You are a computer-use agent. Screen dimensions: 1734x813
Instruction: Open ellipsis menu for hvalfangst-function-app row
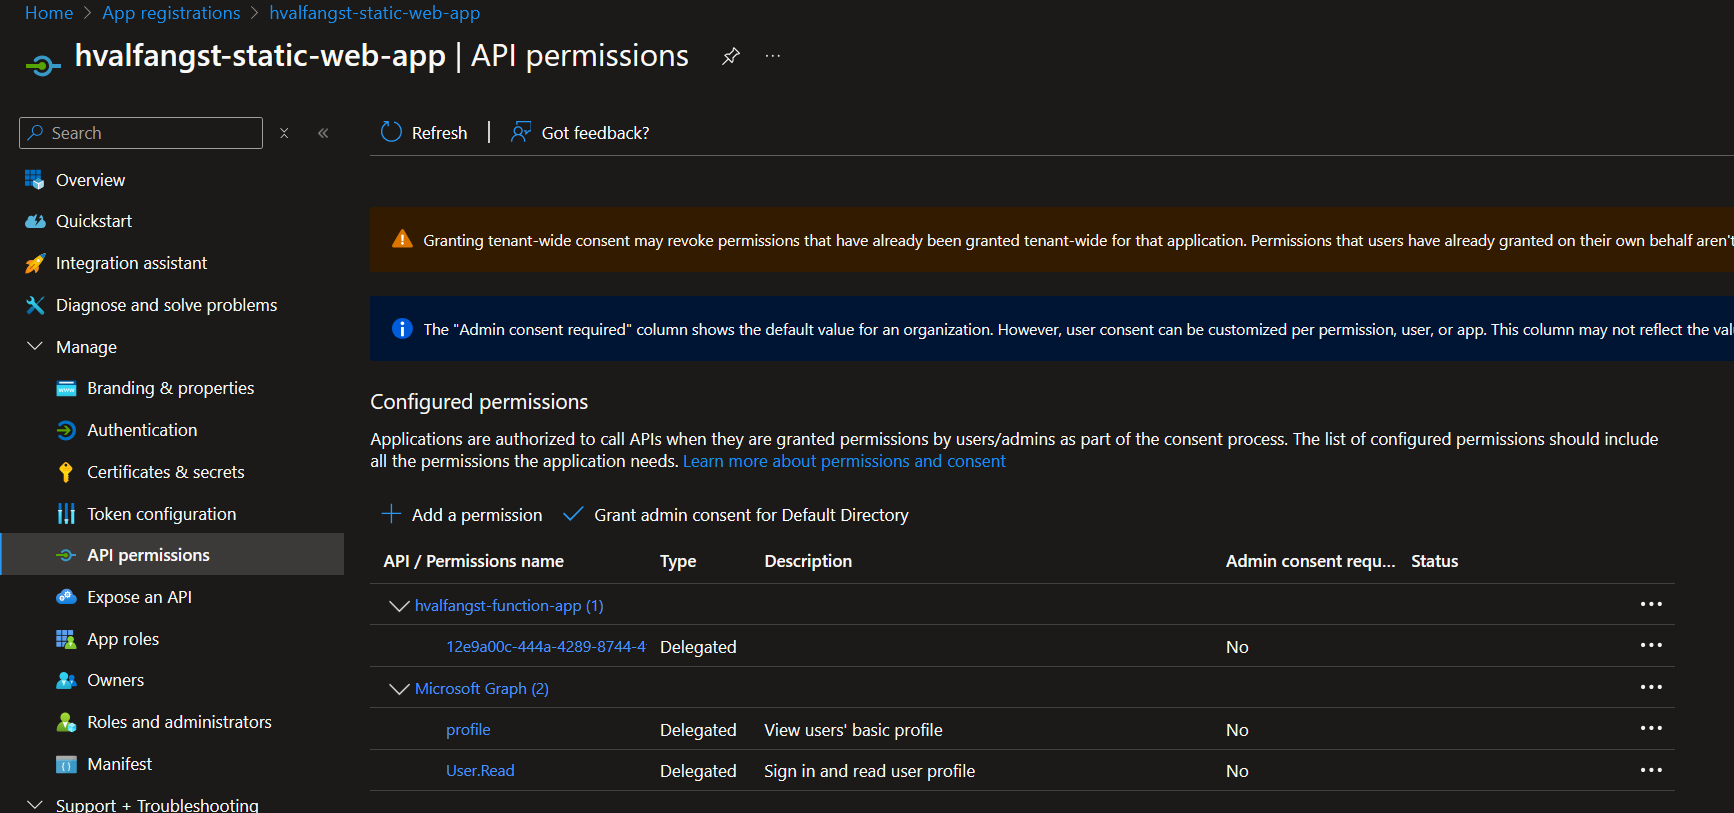click(1651, 604)
